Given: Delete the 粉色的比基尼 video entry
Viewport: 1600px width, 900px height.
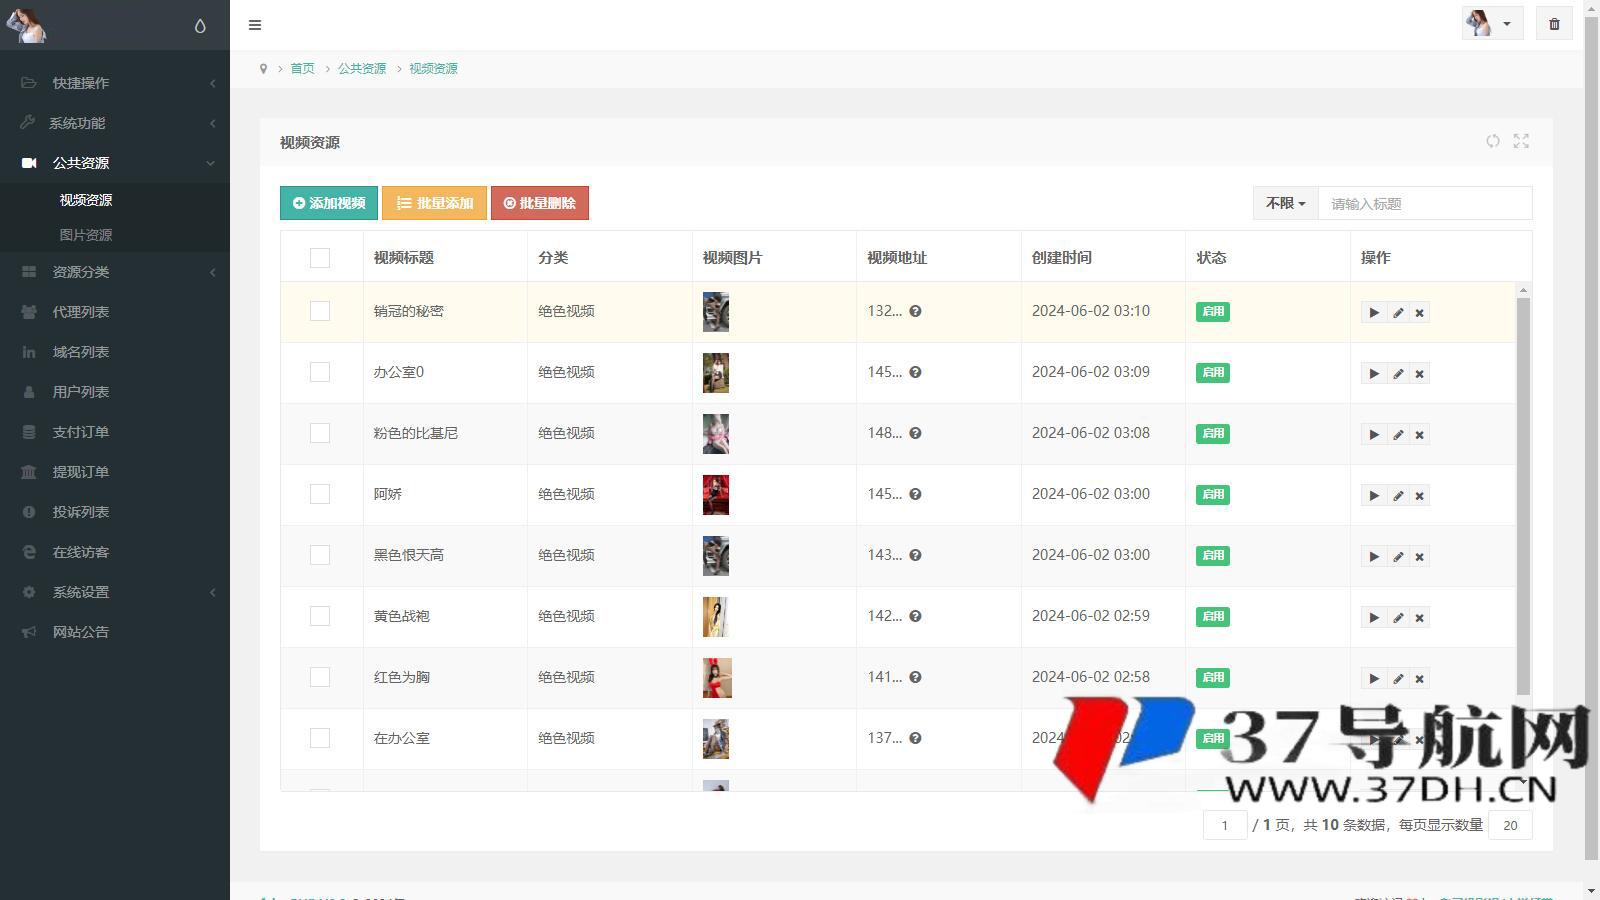Looking at the screenshot, I should tap(1419, 435).
